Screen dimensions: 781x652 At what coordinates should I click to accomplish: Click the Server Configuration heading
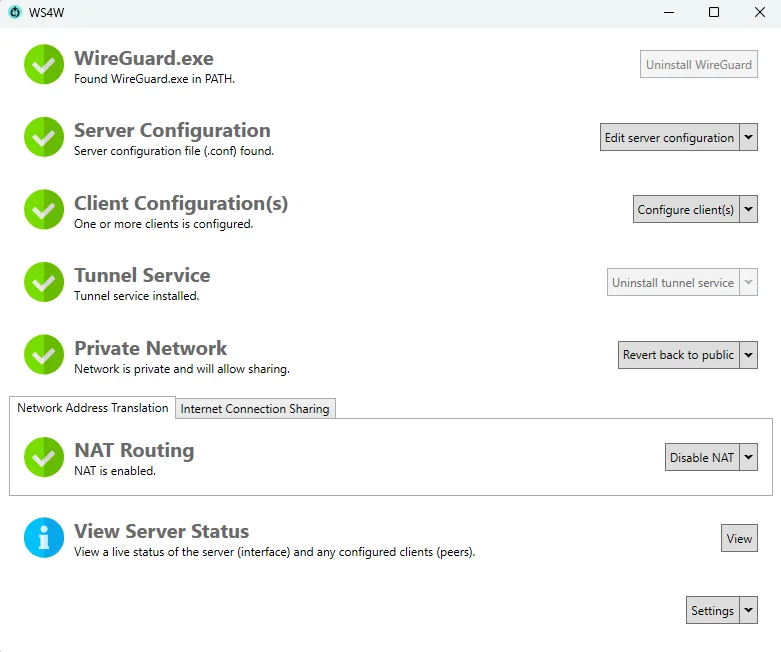click(172, 130)
